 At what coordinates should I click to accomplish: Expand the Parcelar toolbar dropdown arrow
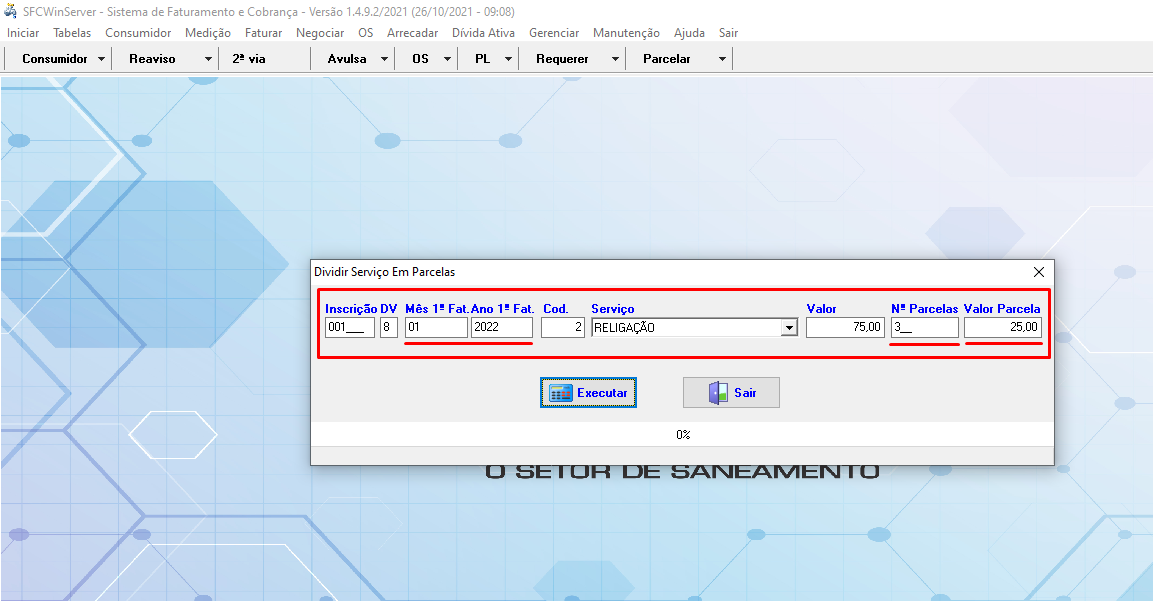click(722, 59)
